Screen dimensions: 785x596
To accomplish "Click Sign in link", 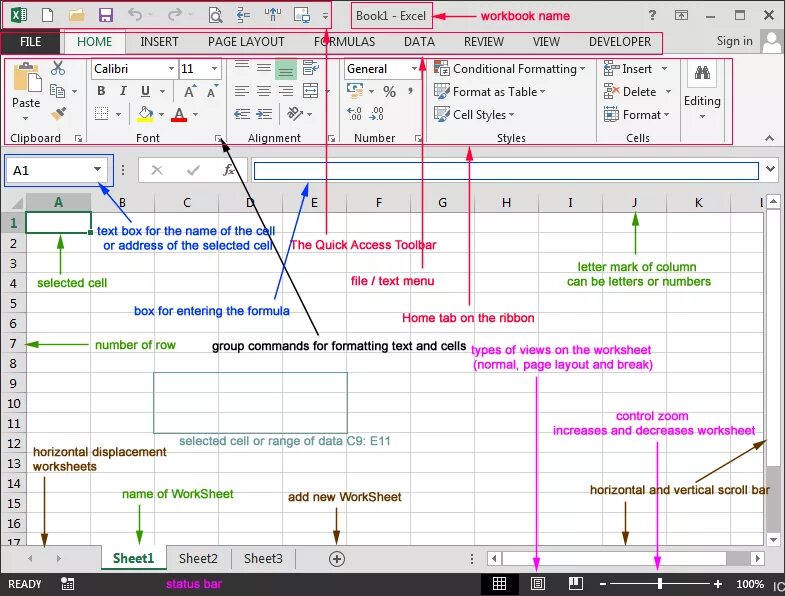I will 734,41.
